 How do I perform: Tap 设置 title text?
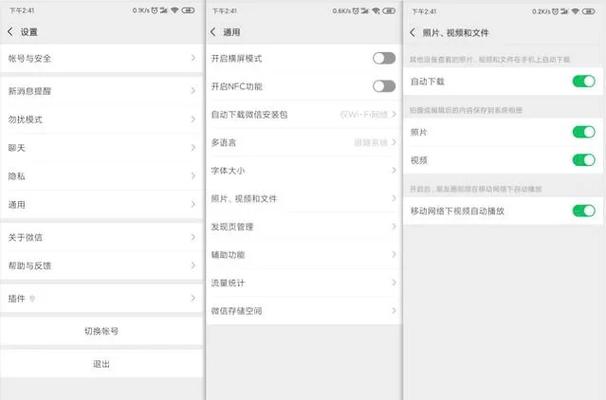point(29,32)
